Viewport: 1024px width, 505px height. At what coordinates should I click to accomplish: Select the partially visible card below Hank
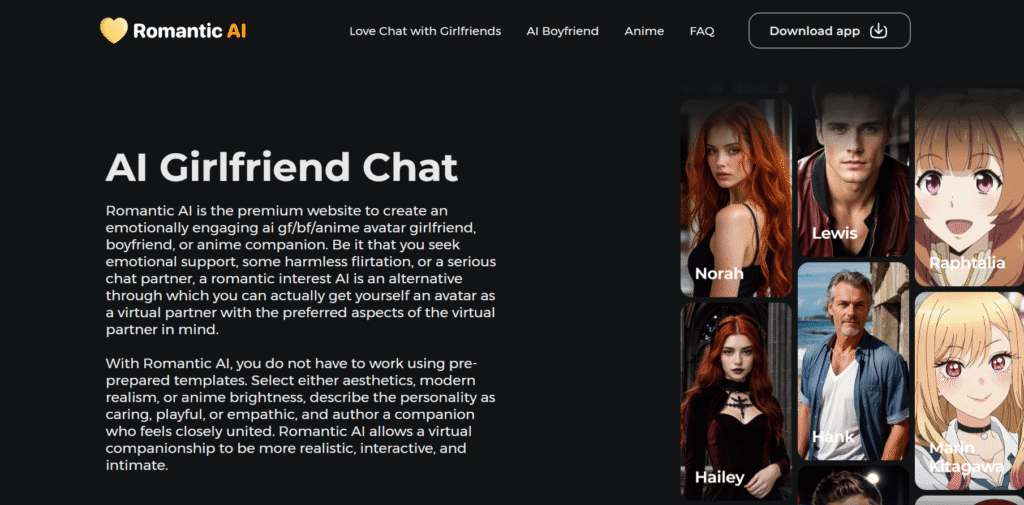click(x=853, y=485)
